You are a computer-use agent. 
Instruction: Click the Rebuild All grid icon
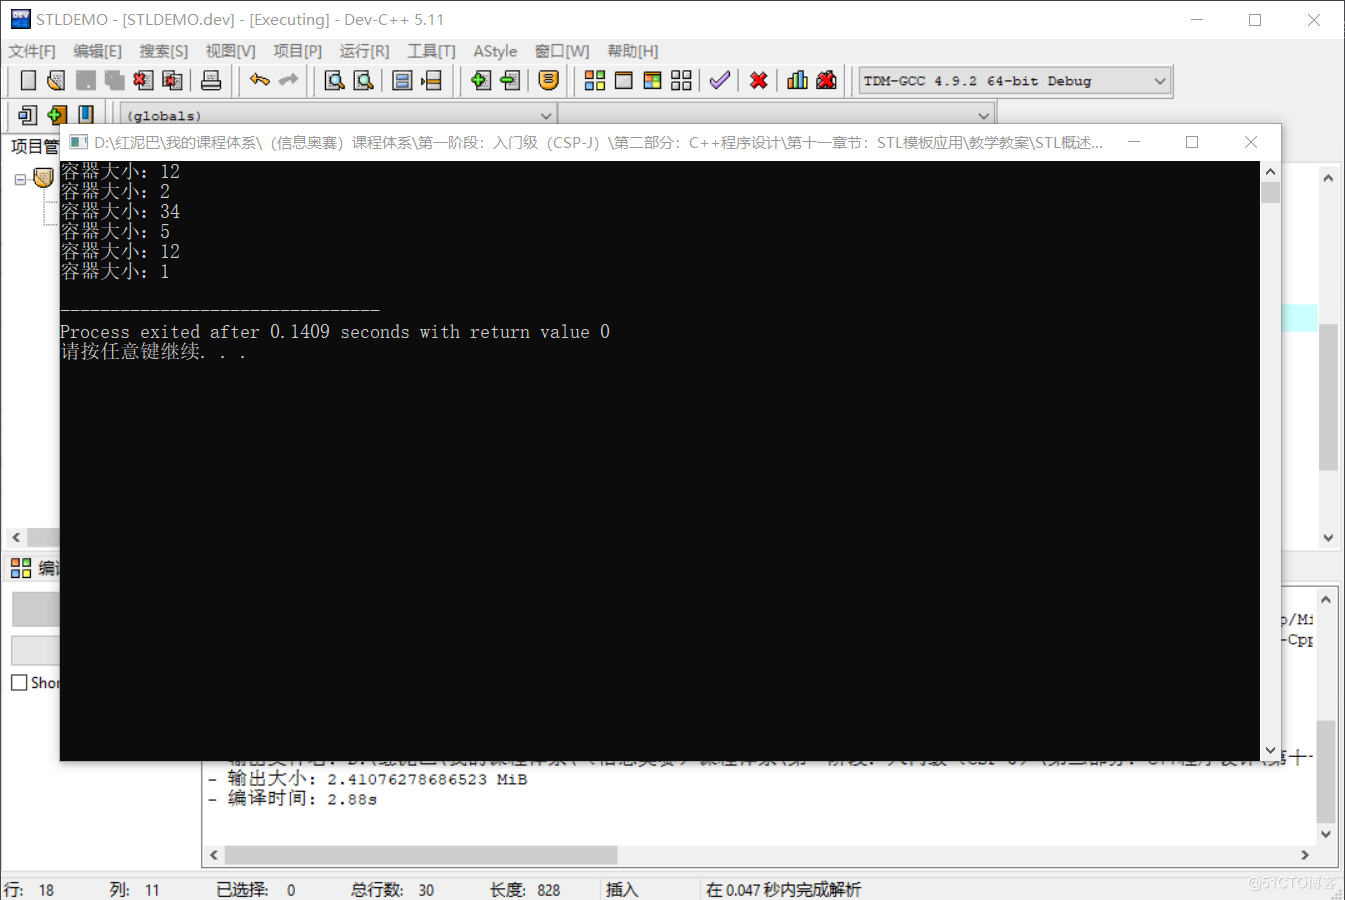click(x=682, y=81)
